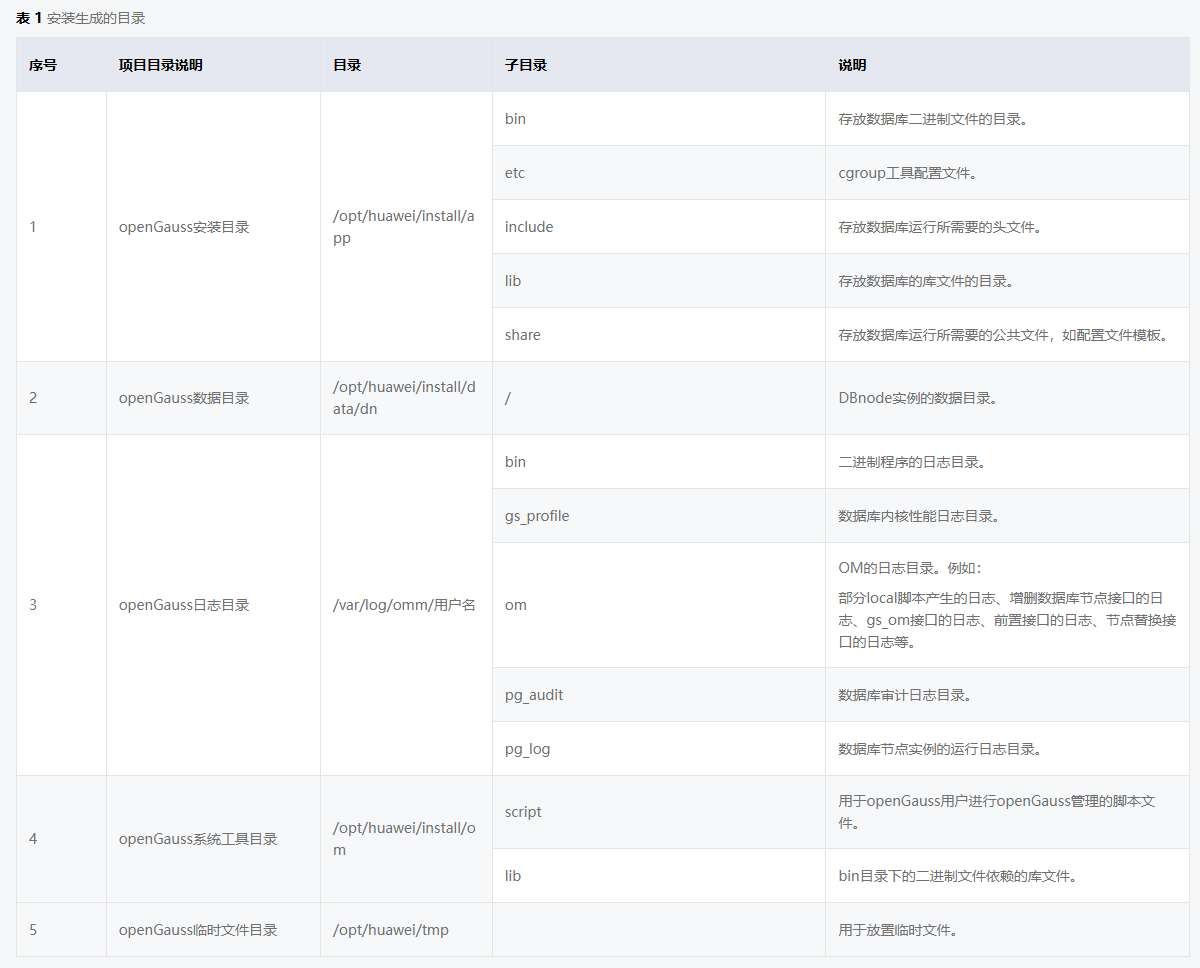Viewport: 1200px width, 968px height.
Task: Select the description '用于openGauss用户进行openGauss管理的脚本文件'
Action: pyautogui.click(x=998, y=812)
